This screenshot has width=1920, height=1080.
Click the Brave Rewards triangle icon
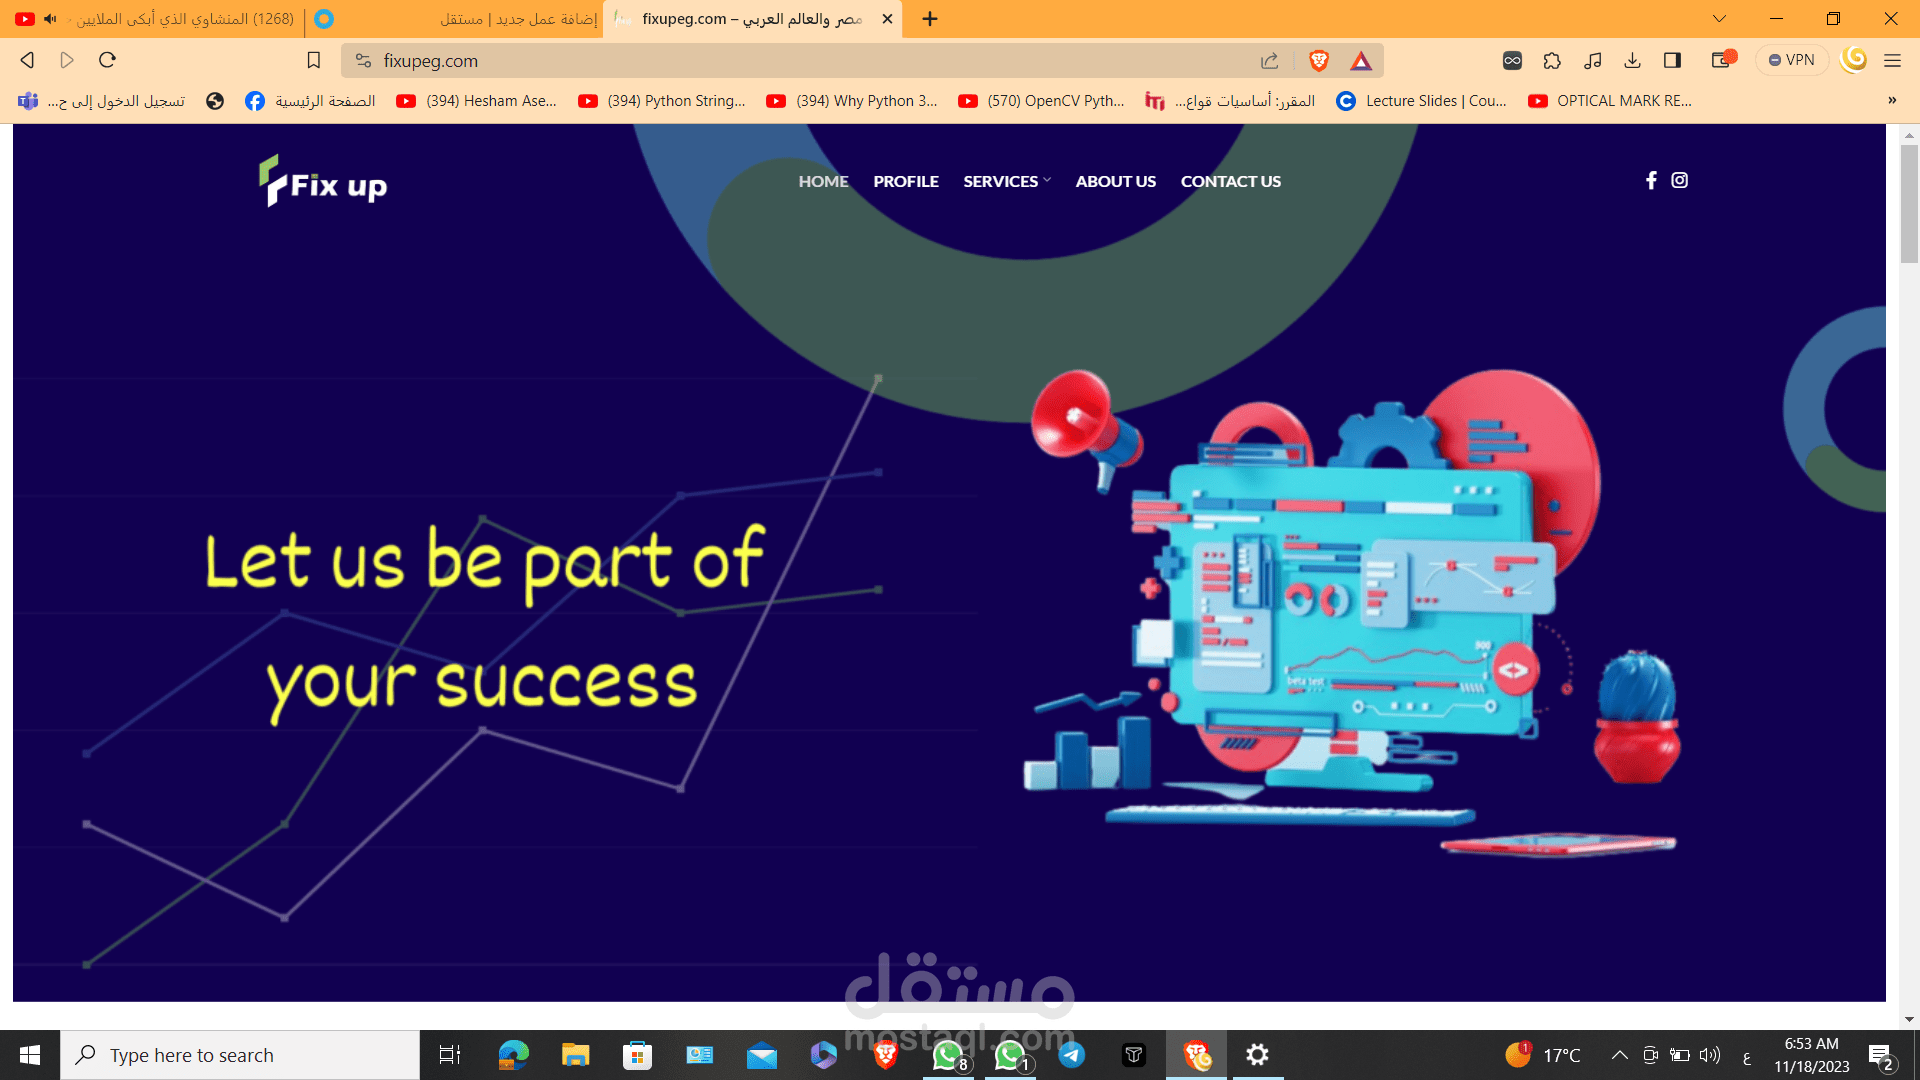click(x=1360, y=61)
